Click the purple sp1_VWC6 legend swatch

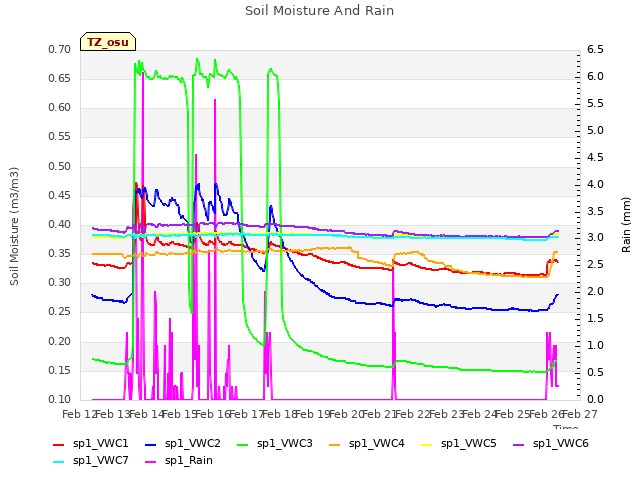pyautogui.click(x=519, y=444)
